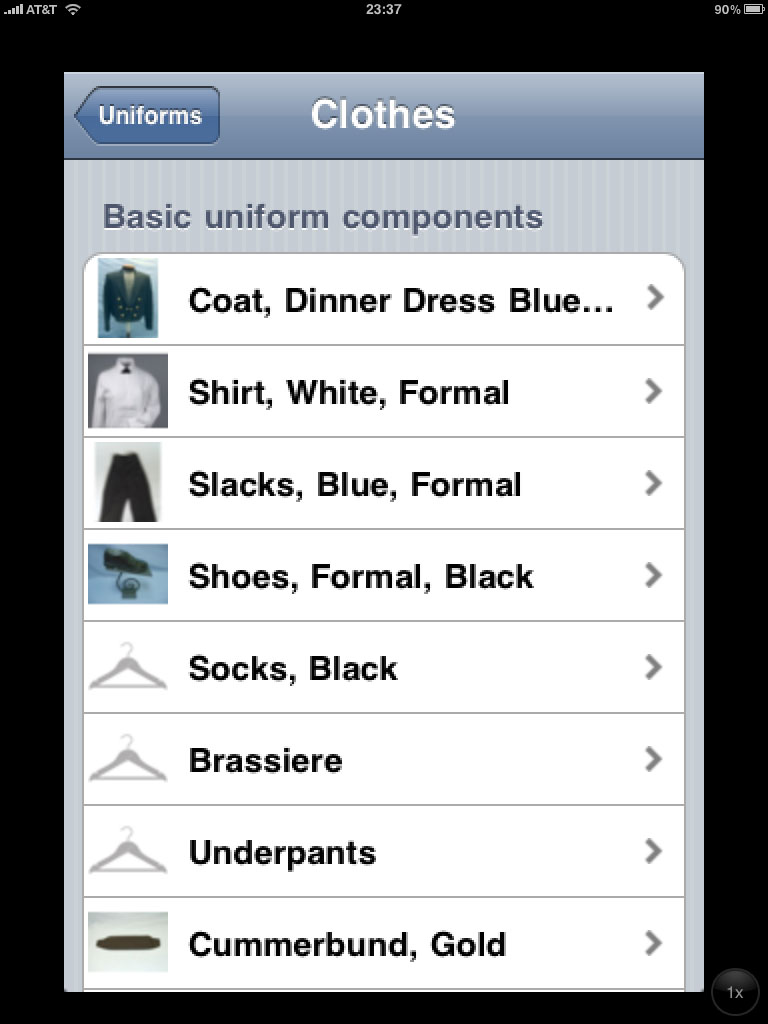Go back to Uniforms list
Image resolution: width=768 pixels, height=1024 pixels.
pyautogui.click(x=148, y=115)
